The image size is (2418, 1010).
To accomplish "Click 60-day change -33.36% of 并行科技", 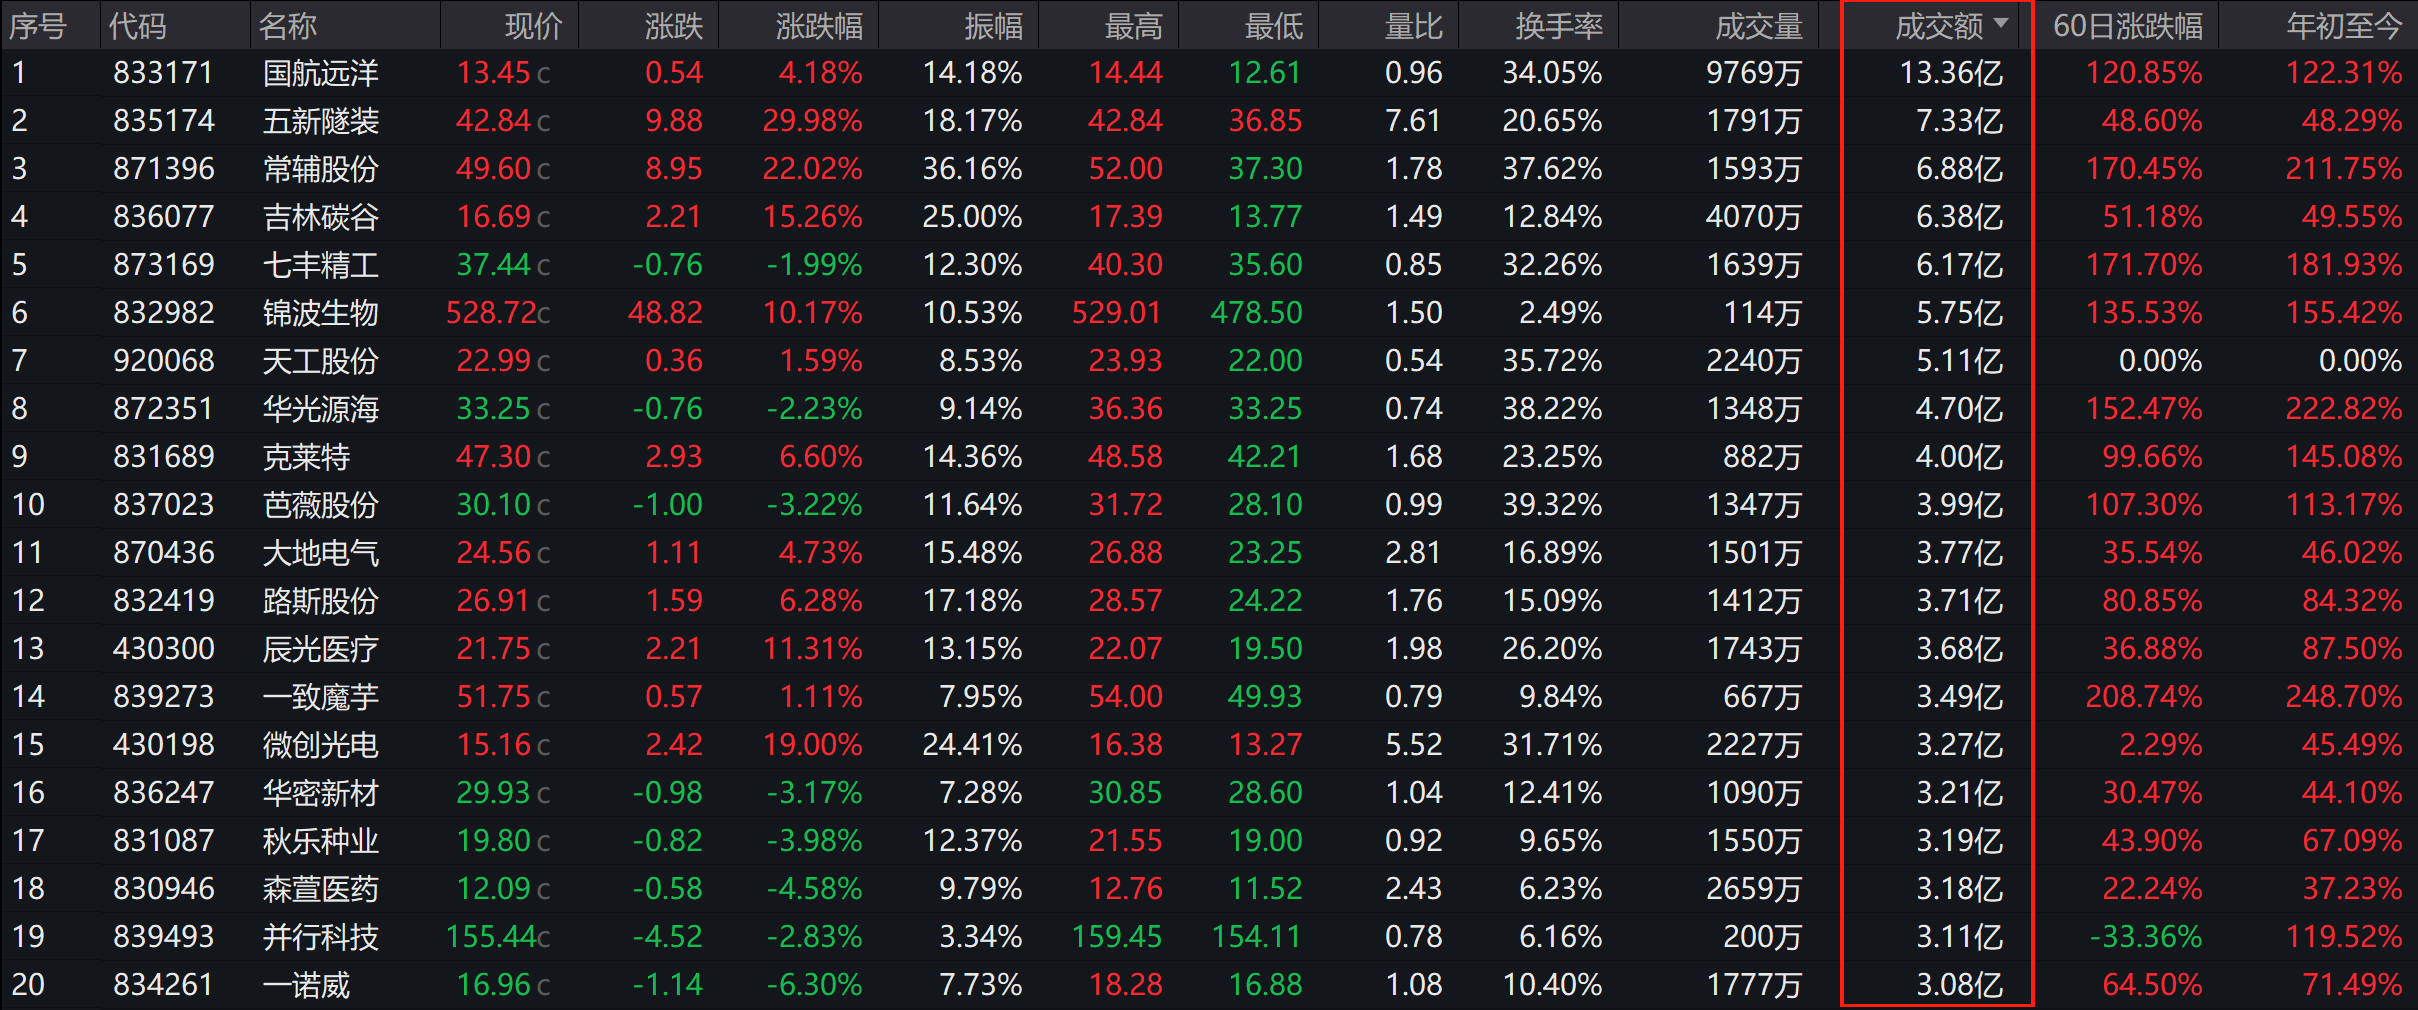I will [x=2146, y=937].
